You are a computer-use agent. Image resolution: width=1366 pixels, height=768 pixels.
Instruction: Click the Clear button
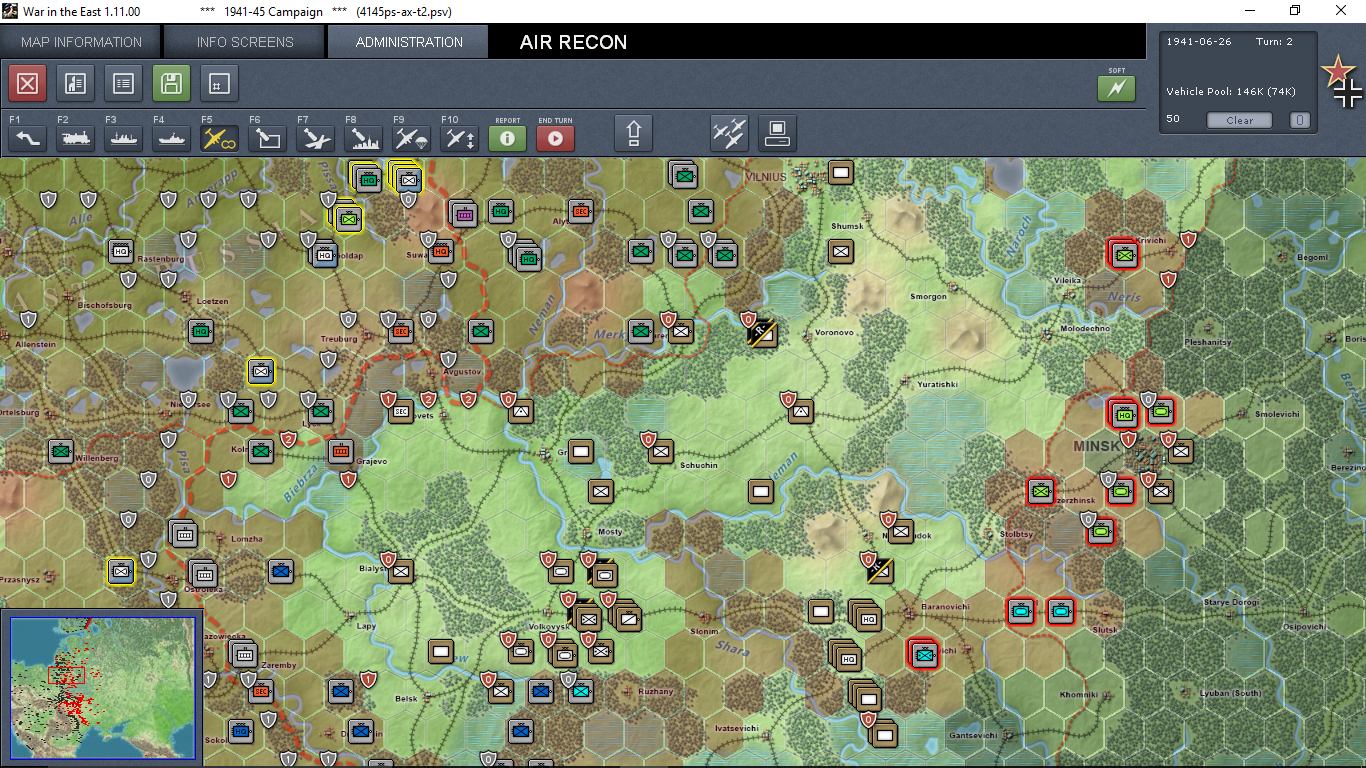click(1239, 120)
